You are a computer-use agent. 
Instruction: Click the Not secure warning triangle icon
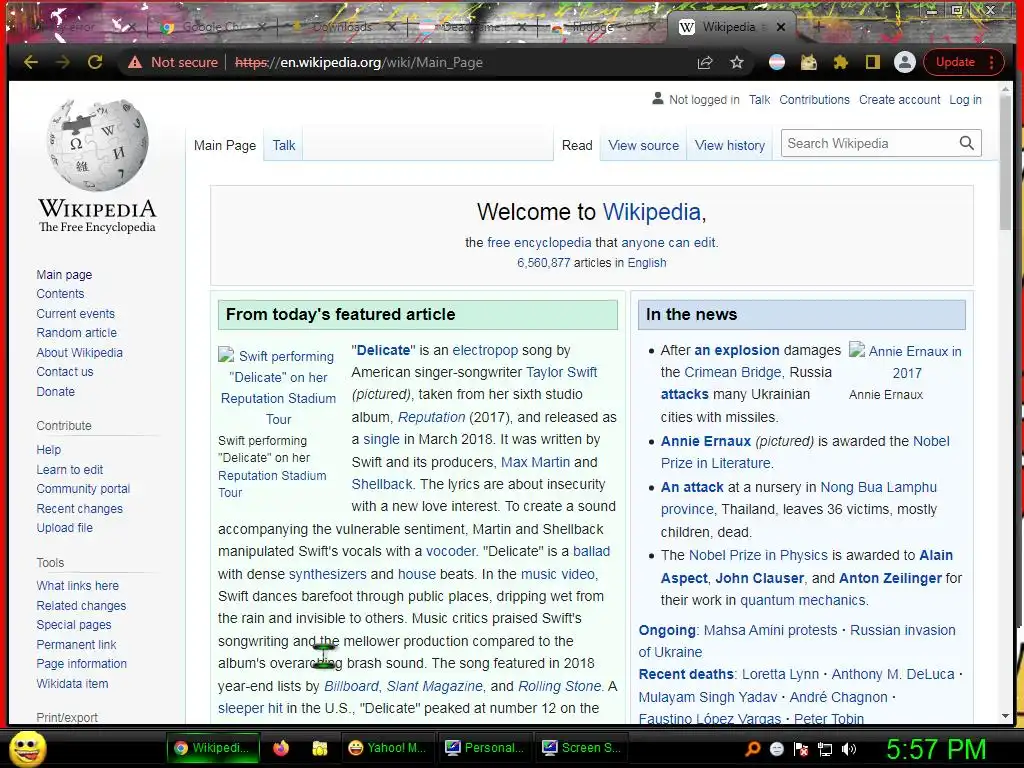pos(135,62)
